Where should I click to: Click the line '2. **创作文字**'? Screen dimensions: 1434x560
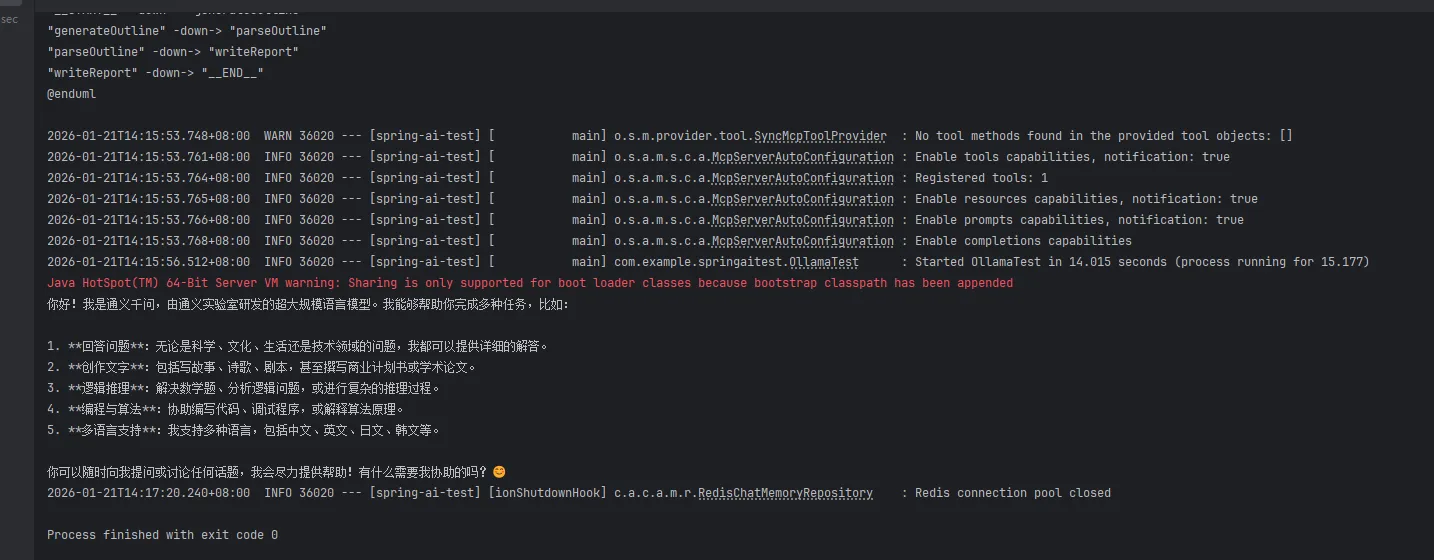(262, 367)
